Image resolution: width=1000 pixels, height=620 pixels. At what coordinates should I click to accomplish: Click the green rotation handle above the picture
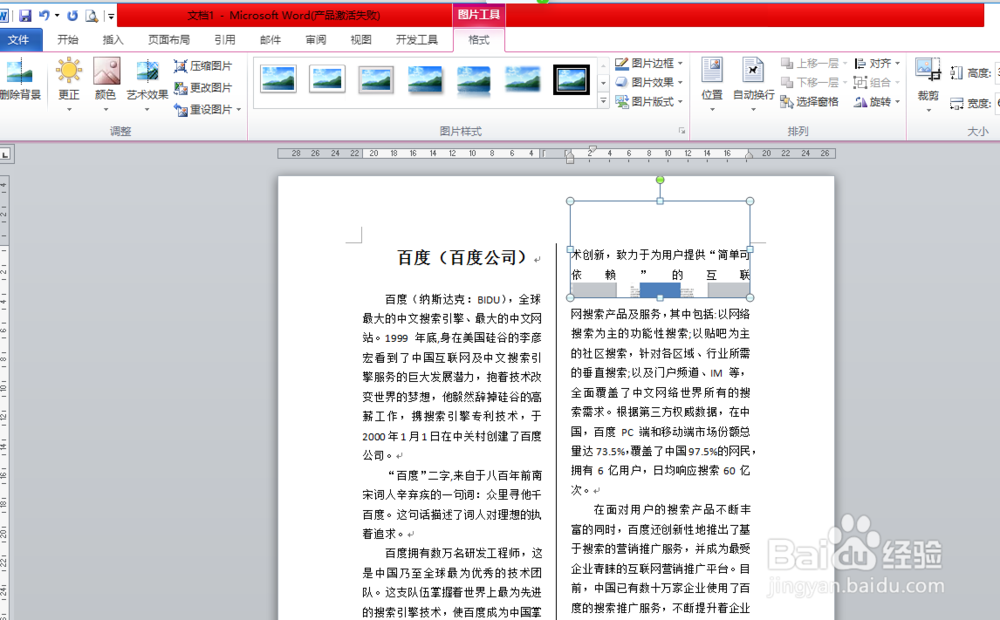point(660,180)
